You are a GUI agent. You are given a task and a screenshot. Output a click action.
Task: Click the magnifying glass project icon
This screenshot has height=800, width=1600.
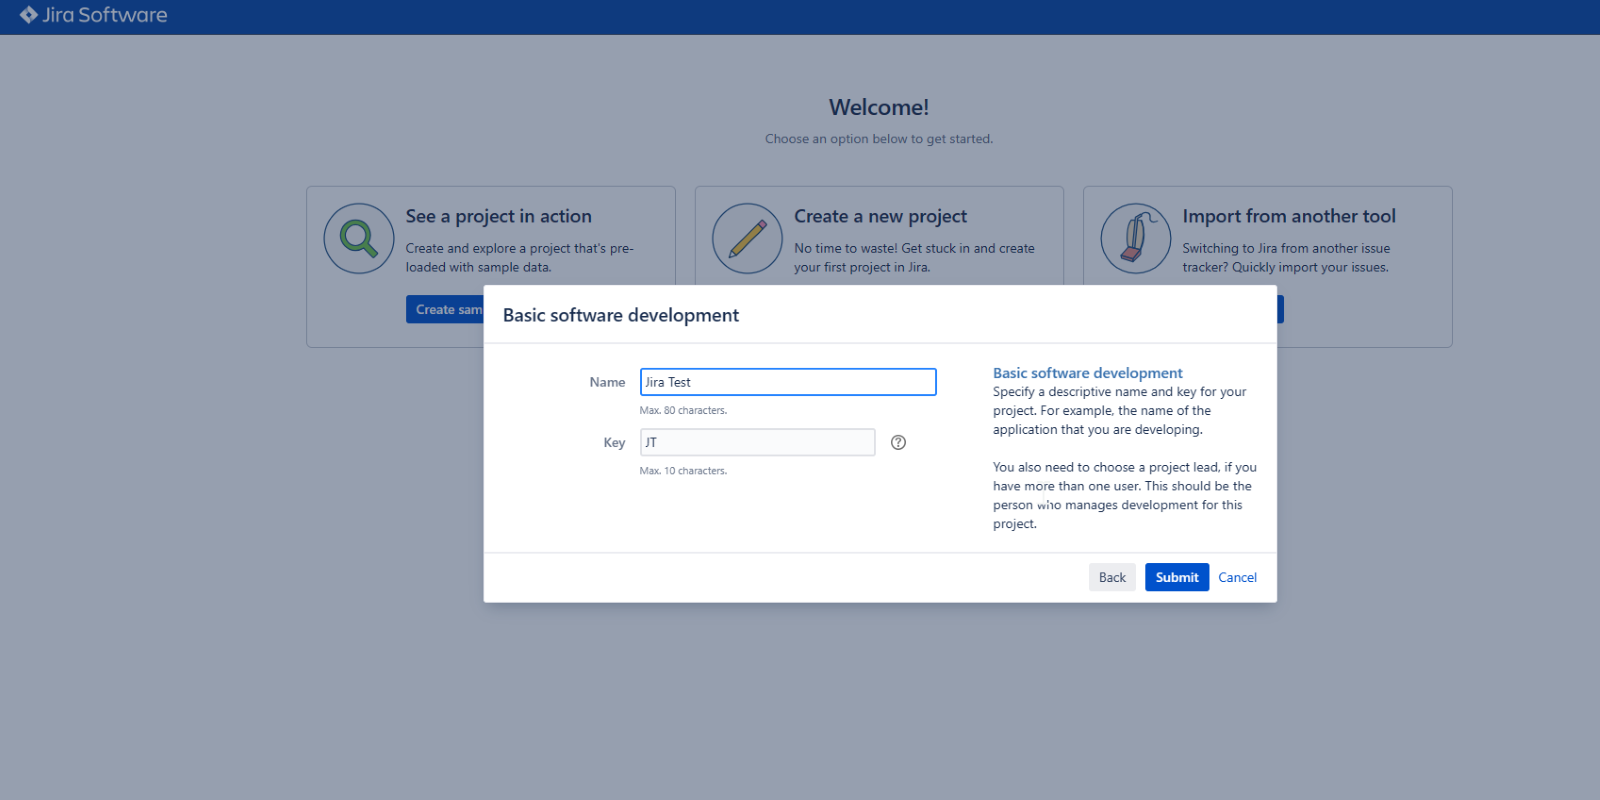click(x=359, y=239)
